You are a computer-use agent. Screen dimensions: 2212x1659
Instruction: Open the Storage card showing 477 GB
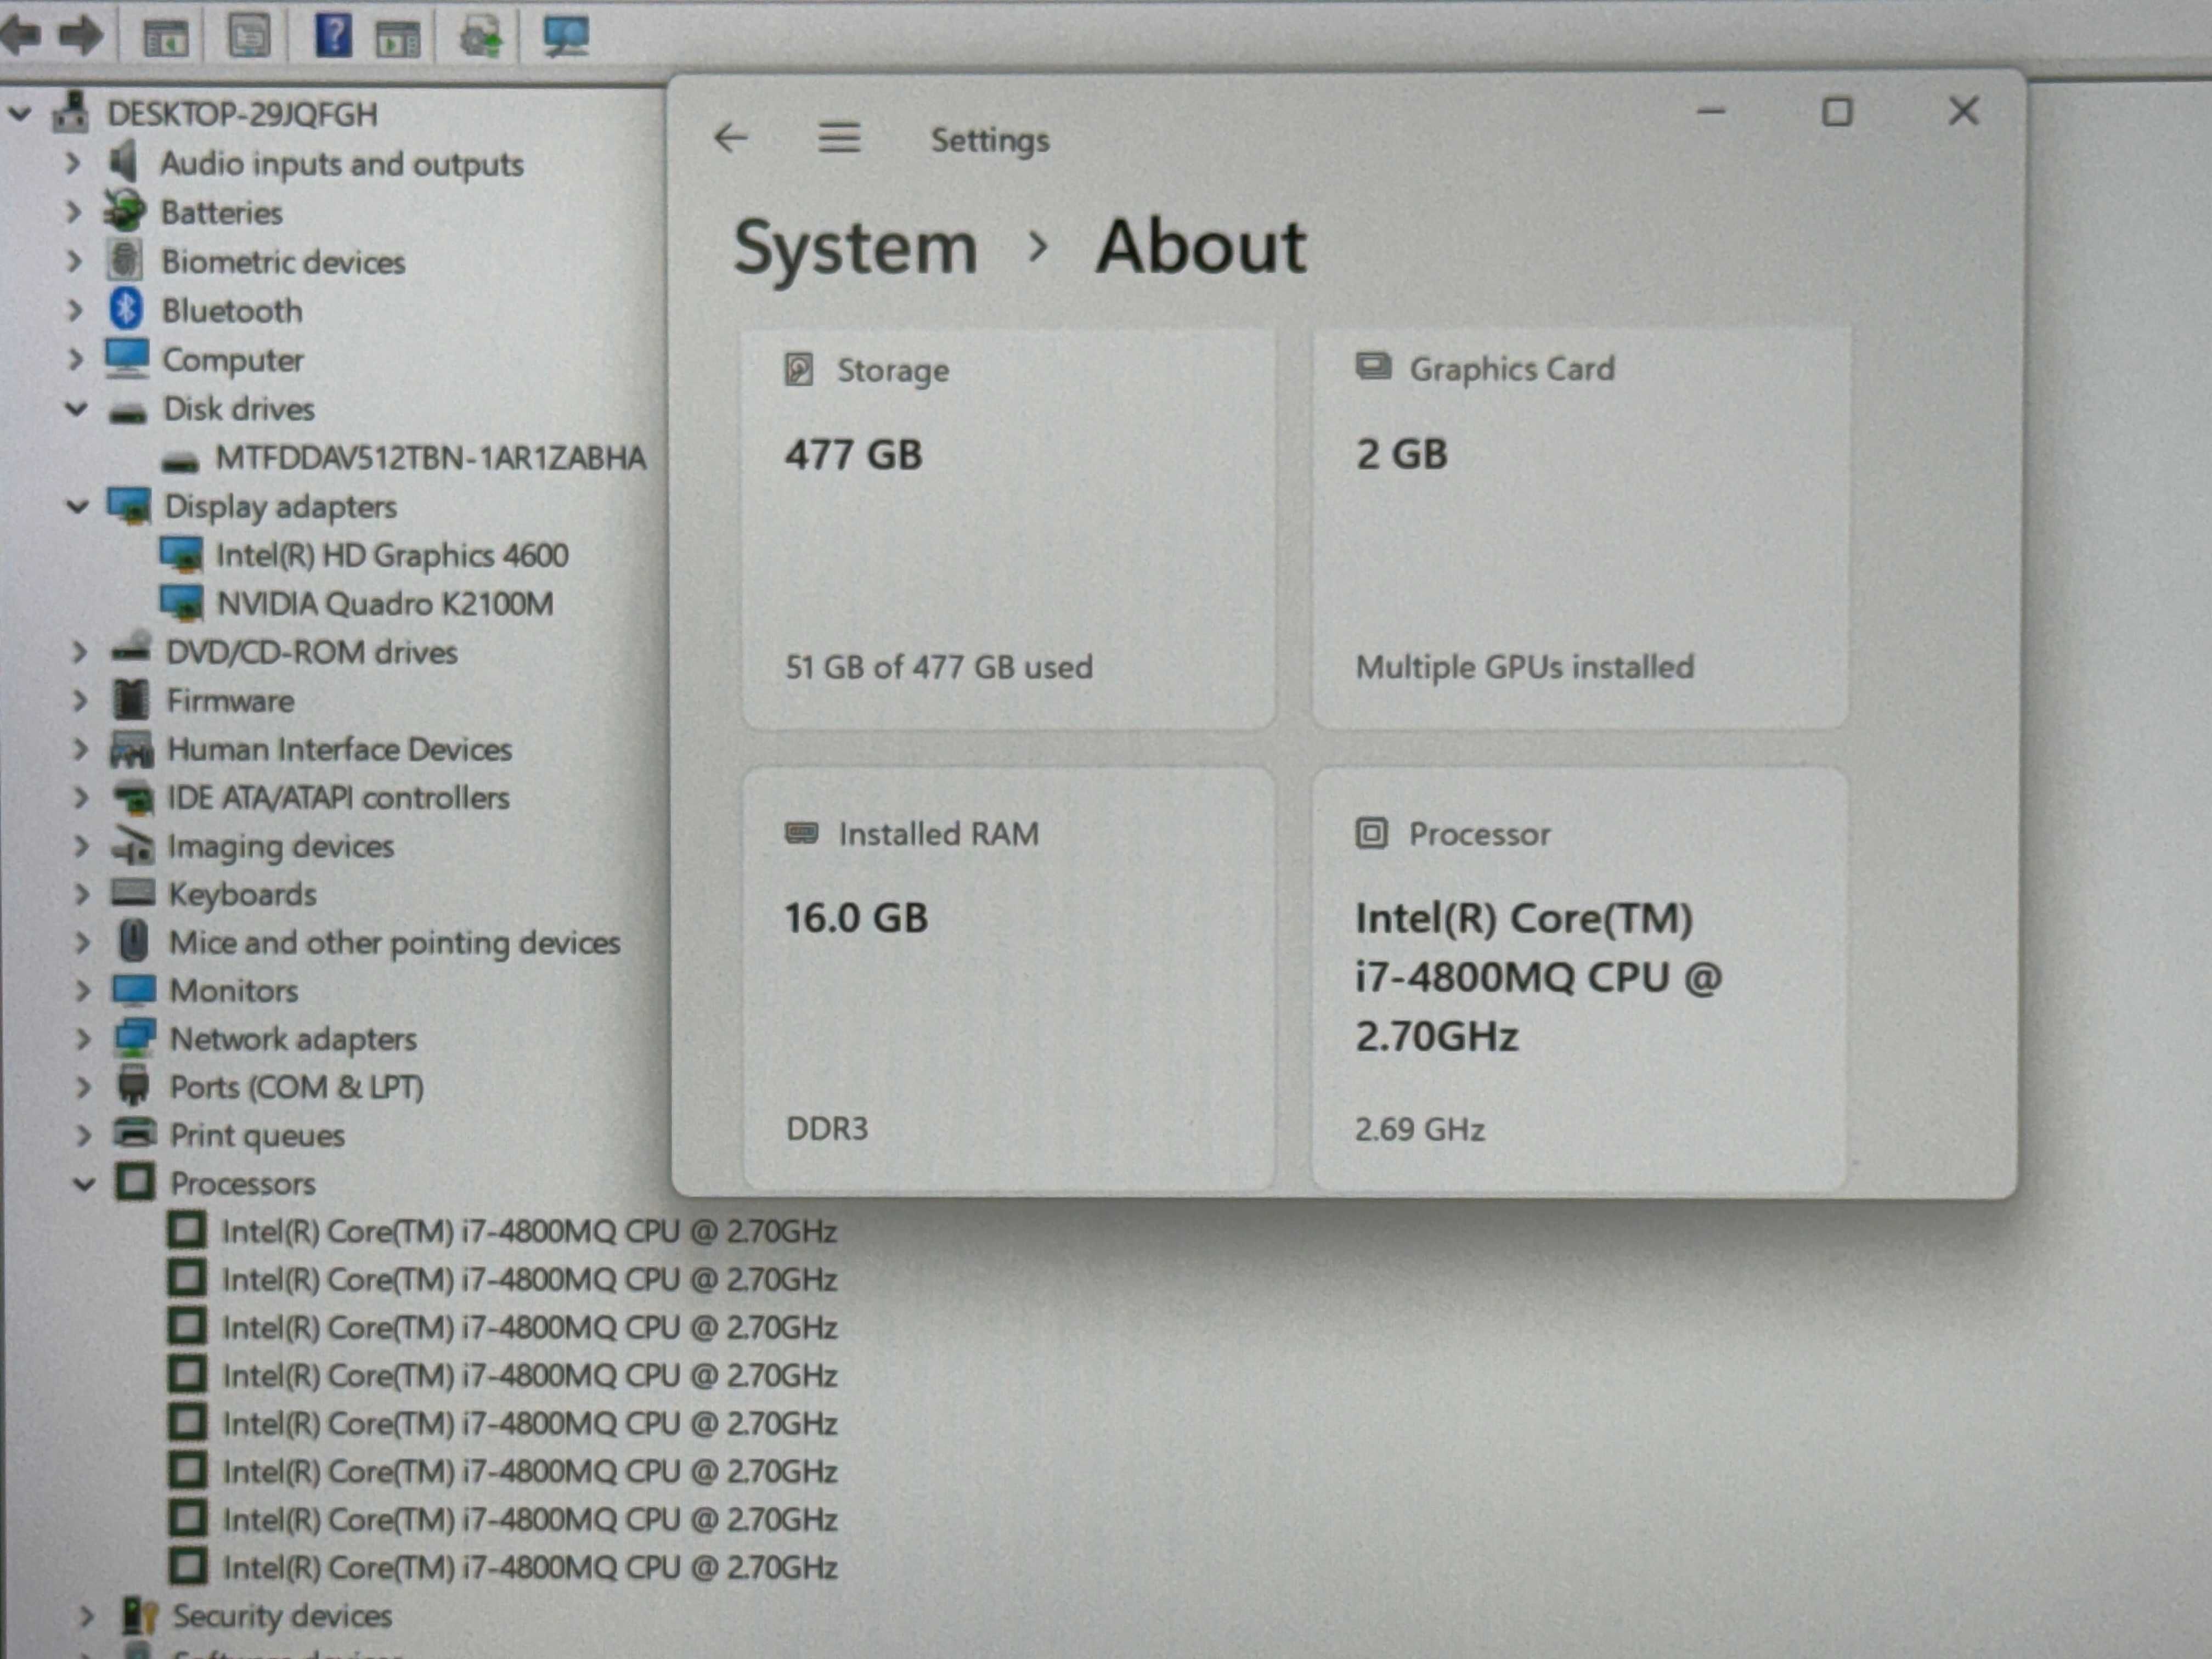coord(1008,528)
